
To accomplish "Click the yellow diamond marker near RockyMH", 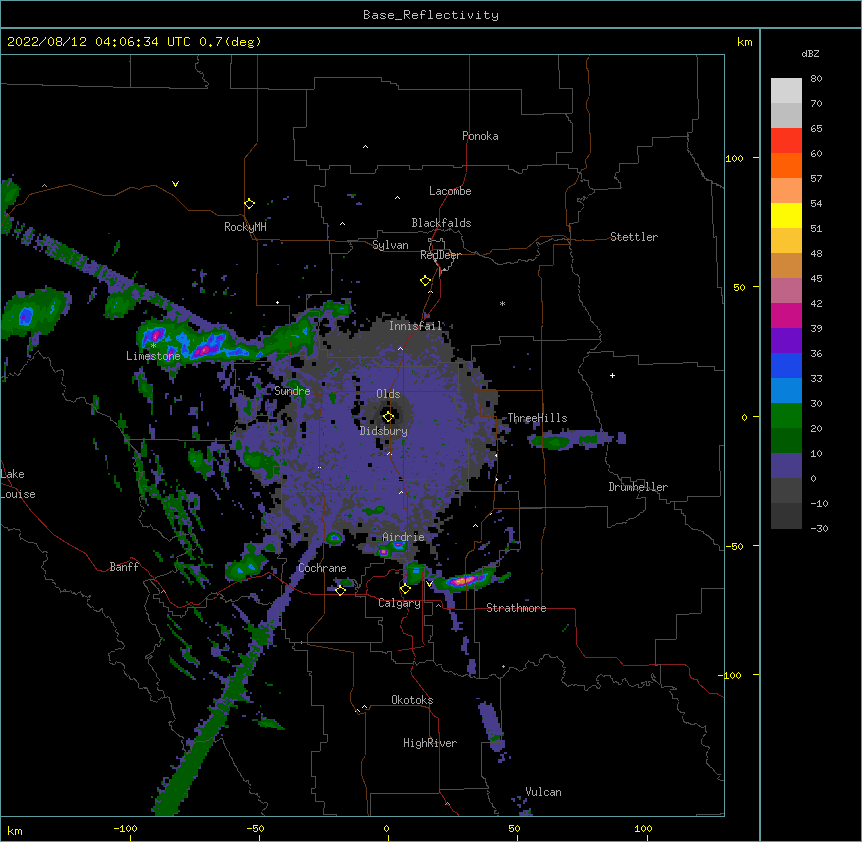I will pyautogui.click(x=249, y=204).
